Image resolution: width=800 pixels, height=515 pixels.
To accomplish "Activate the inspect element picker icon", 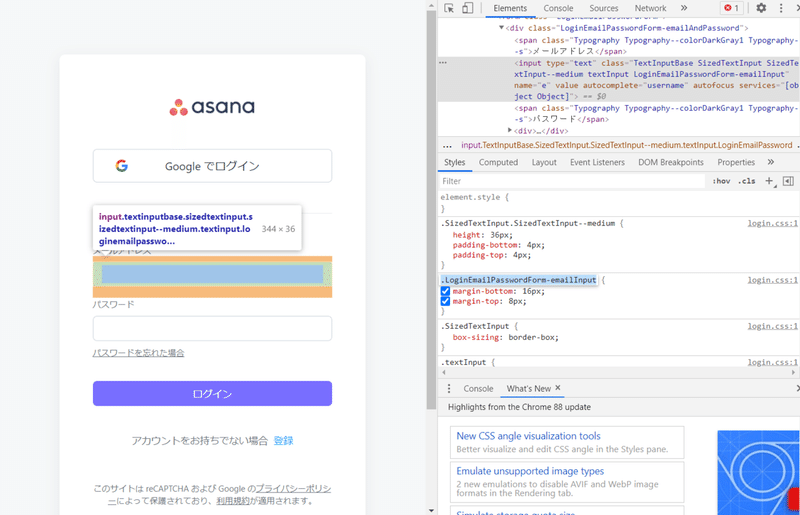I will [449, 8].
